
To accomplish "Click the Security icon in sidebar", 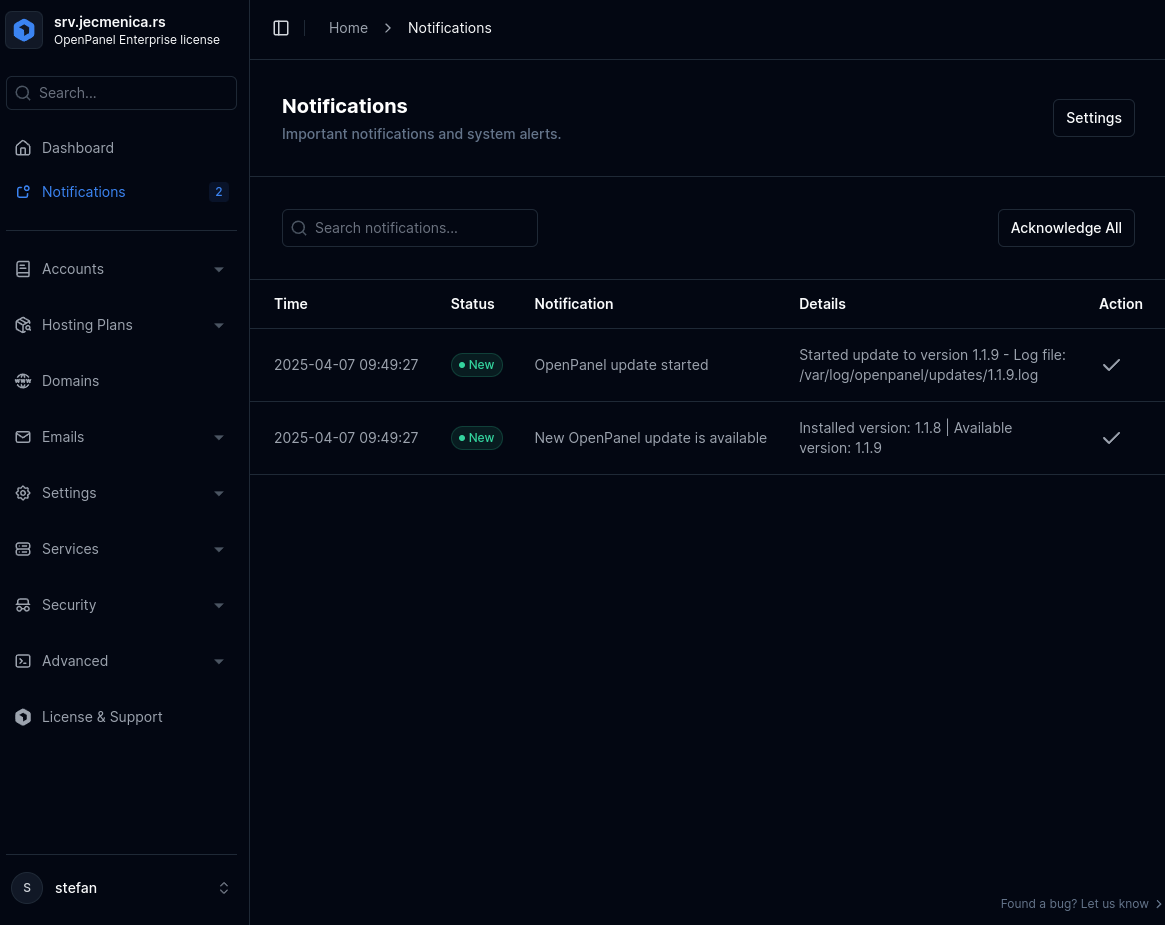I will pos(23,605).
